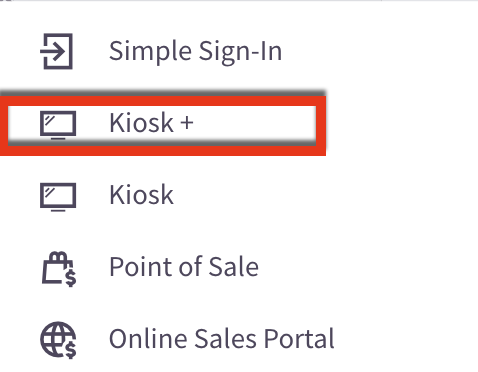Click the dollar sign on the globe icon

point(71,349)
